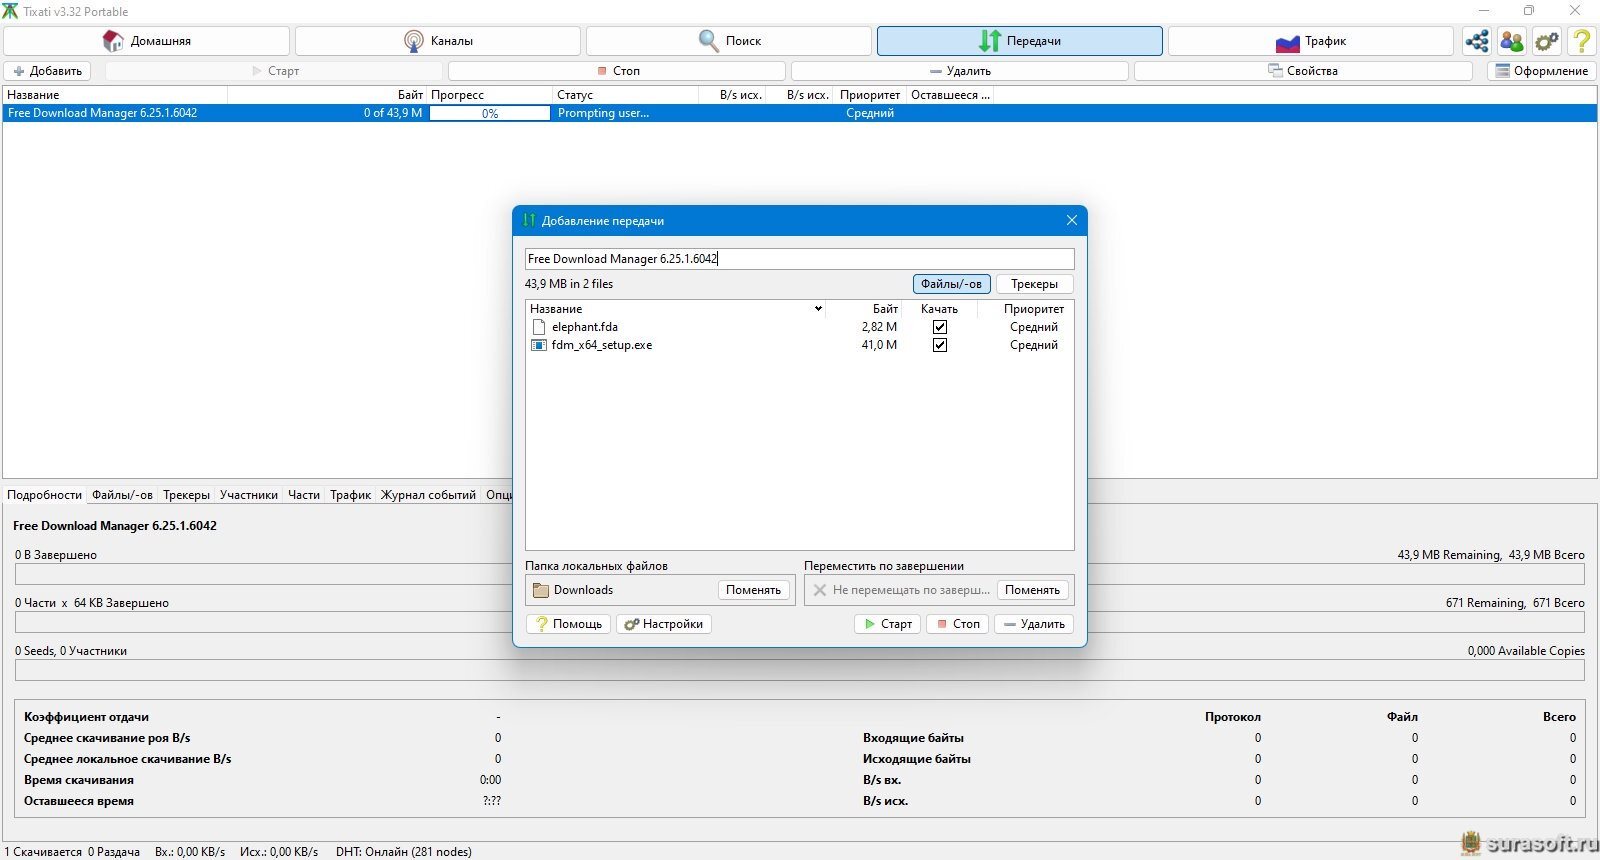This screenshot has height=860, width=1600.
Task: Uncheck the Качать checkbox for elephant.fda
Action: coord(940,327)
